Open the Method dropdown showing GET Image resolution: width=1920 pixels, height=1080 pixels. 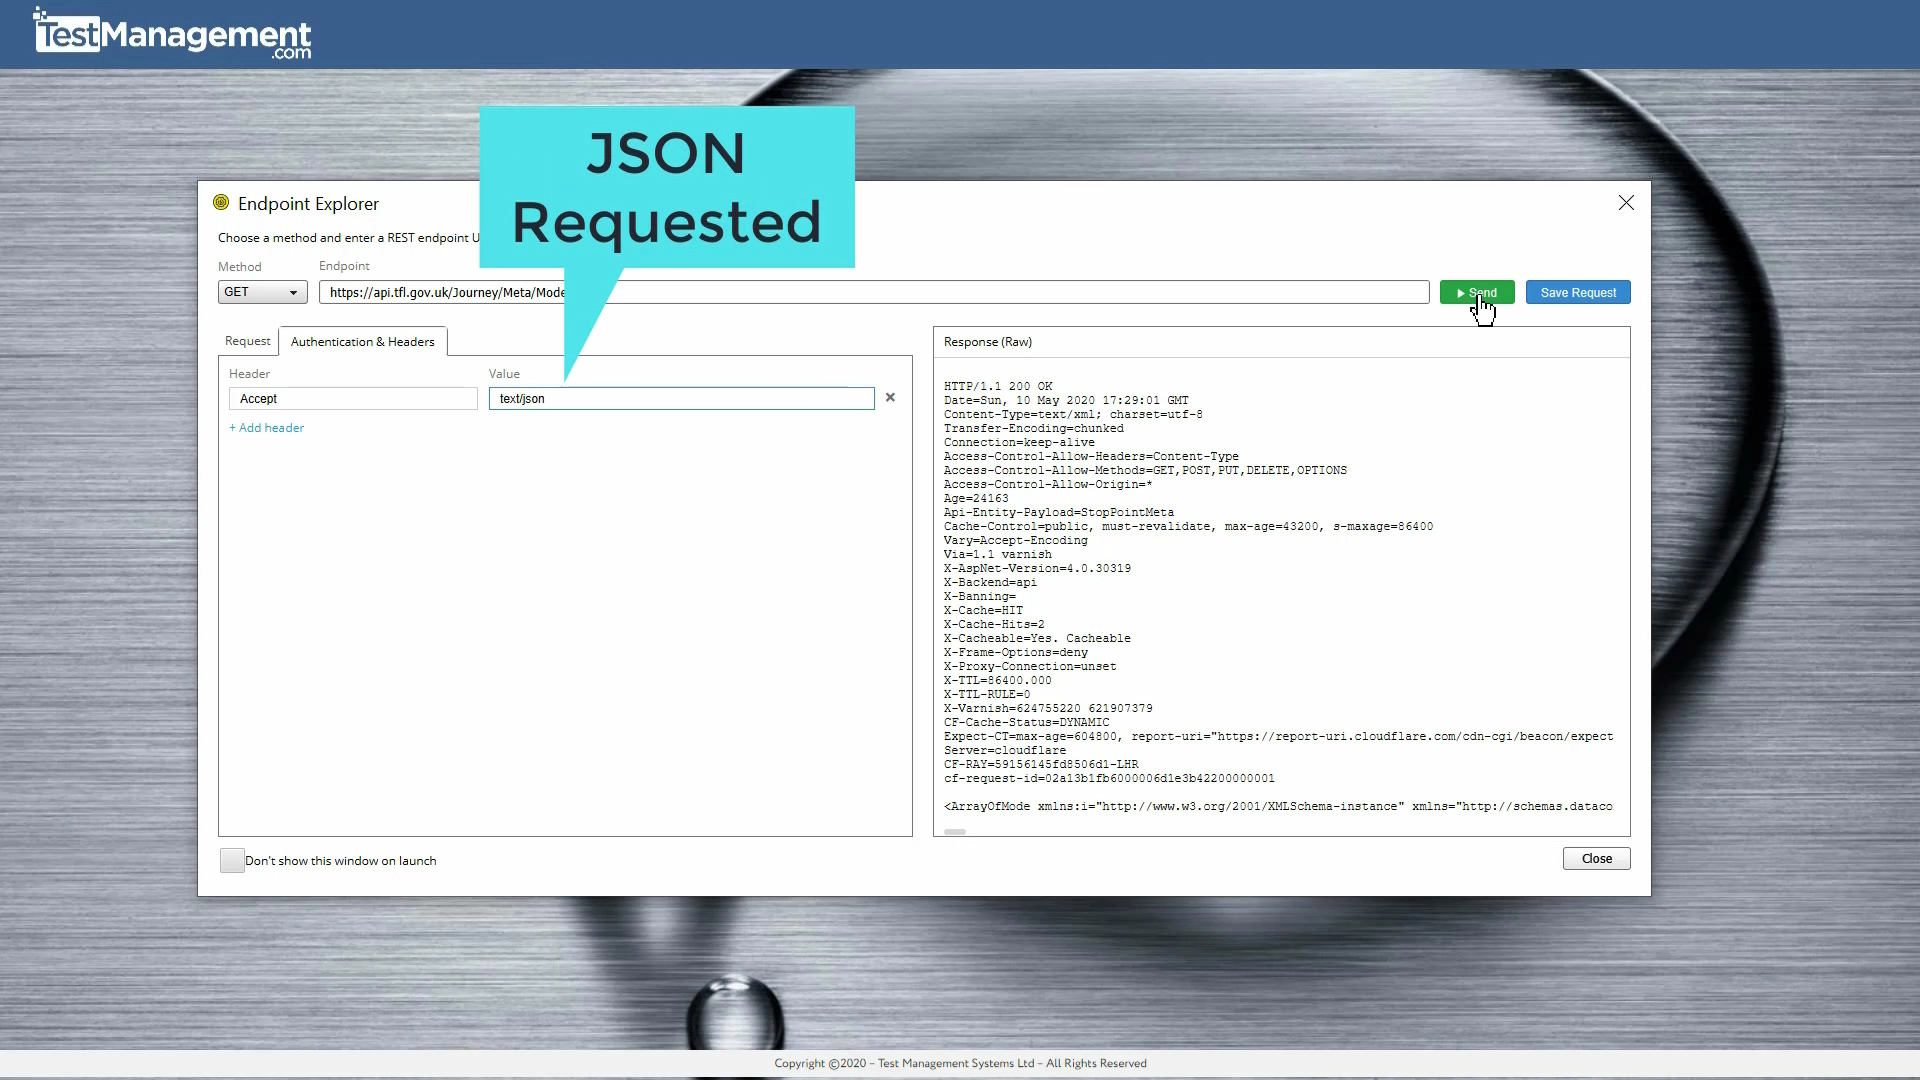point(261,291)
